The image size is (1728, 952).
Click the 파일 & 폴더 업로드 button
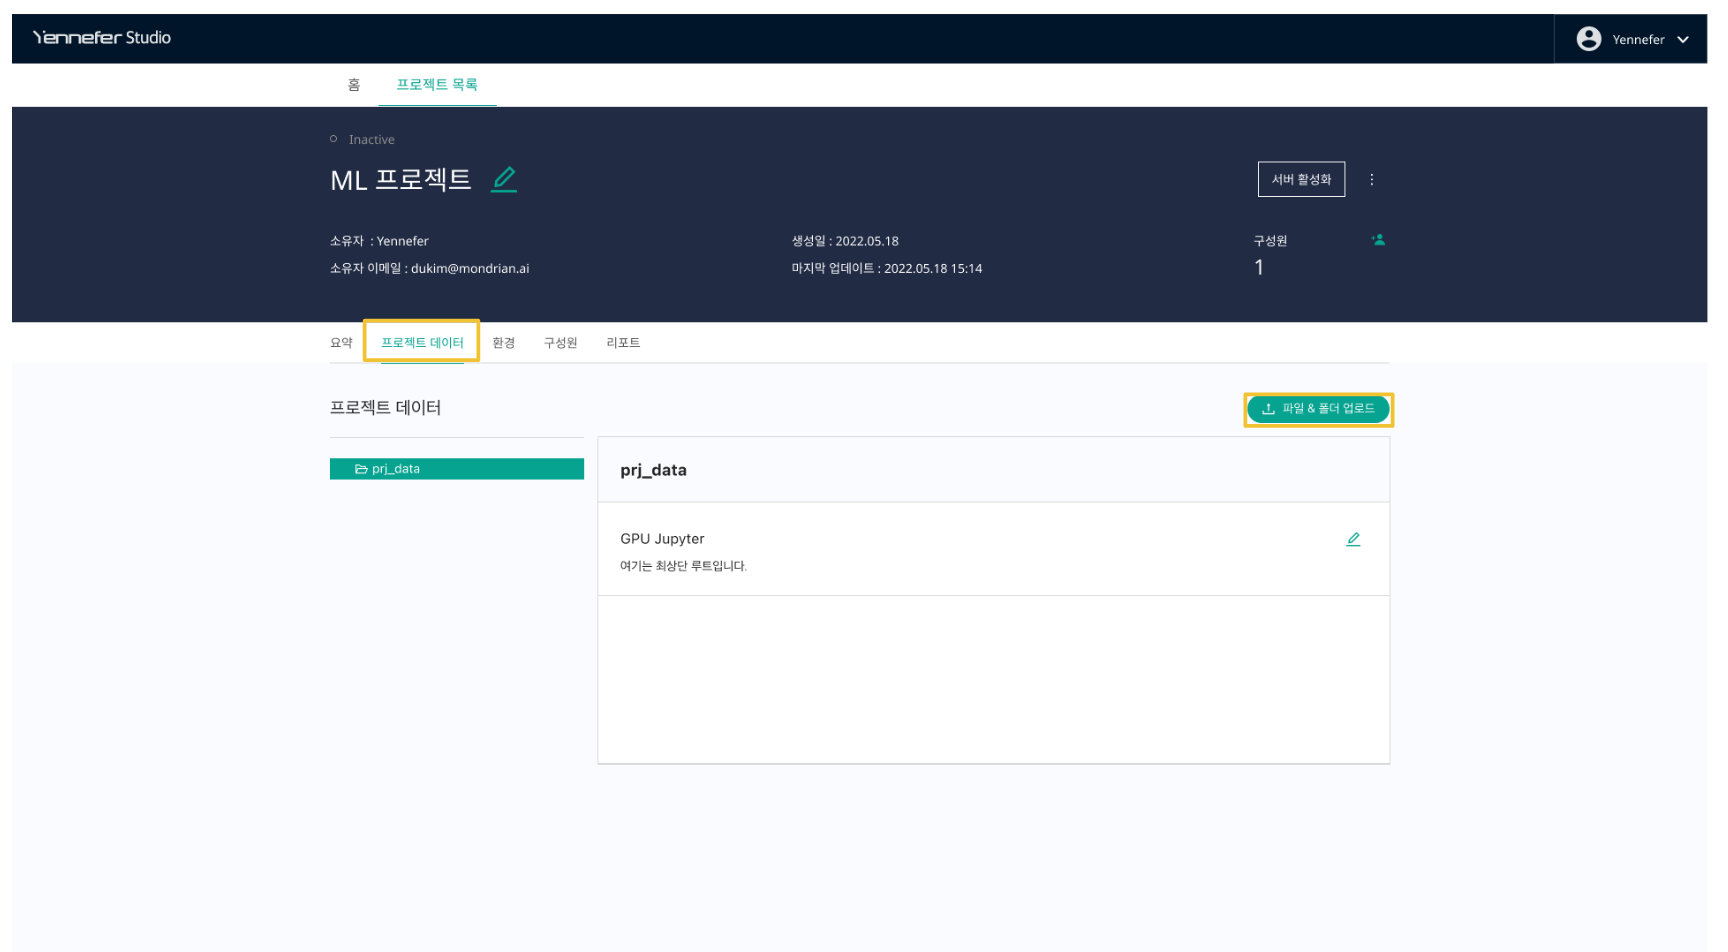[1318, 409]
